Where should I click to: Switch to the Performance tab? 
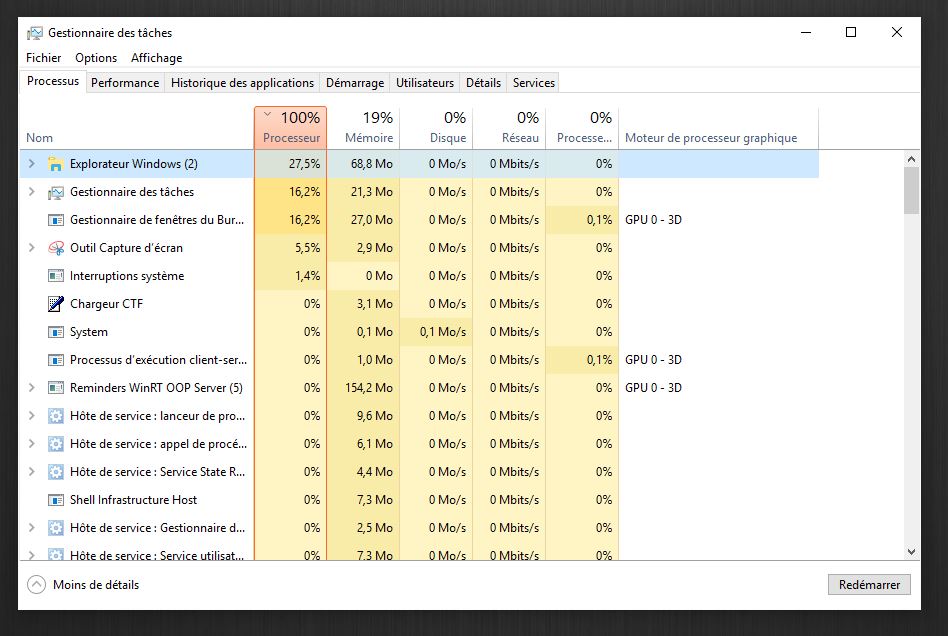point(125,83)
